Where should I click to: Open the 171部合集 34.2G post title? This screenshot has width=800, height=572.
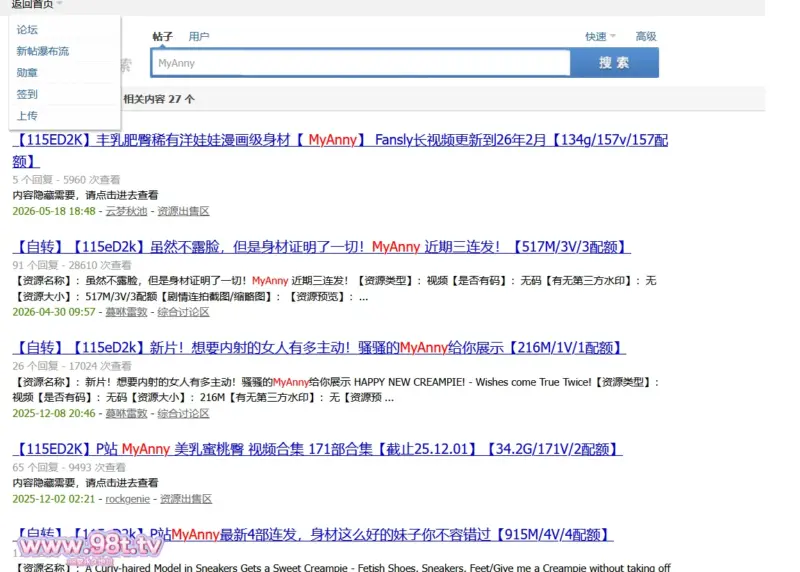point(317,449)
